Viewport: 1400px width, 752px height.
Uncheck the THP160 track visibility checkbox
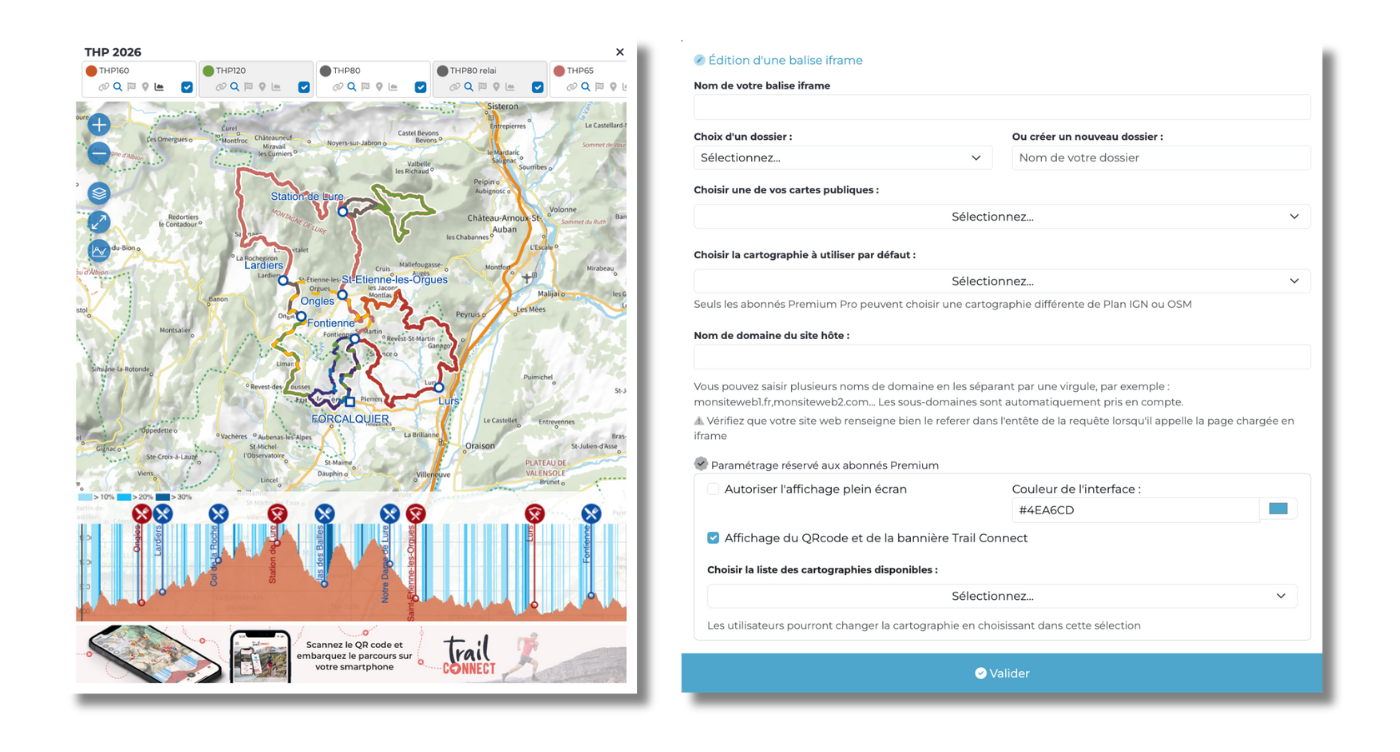click(187, 87)
